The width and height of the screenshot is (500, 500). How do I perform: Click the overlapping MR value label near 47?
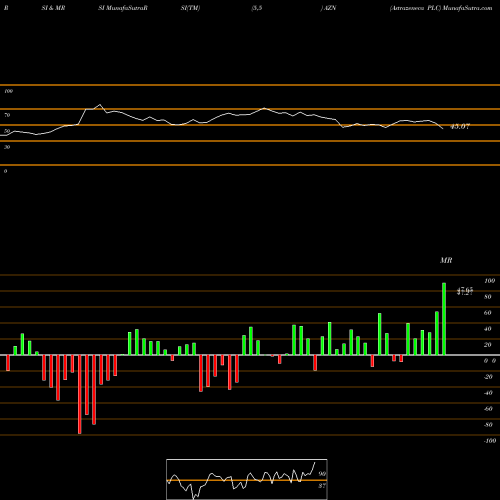(x=465, y=291)
